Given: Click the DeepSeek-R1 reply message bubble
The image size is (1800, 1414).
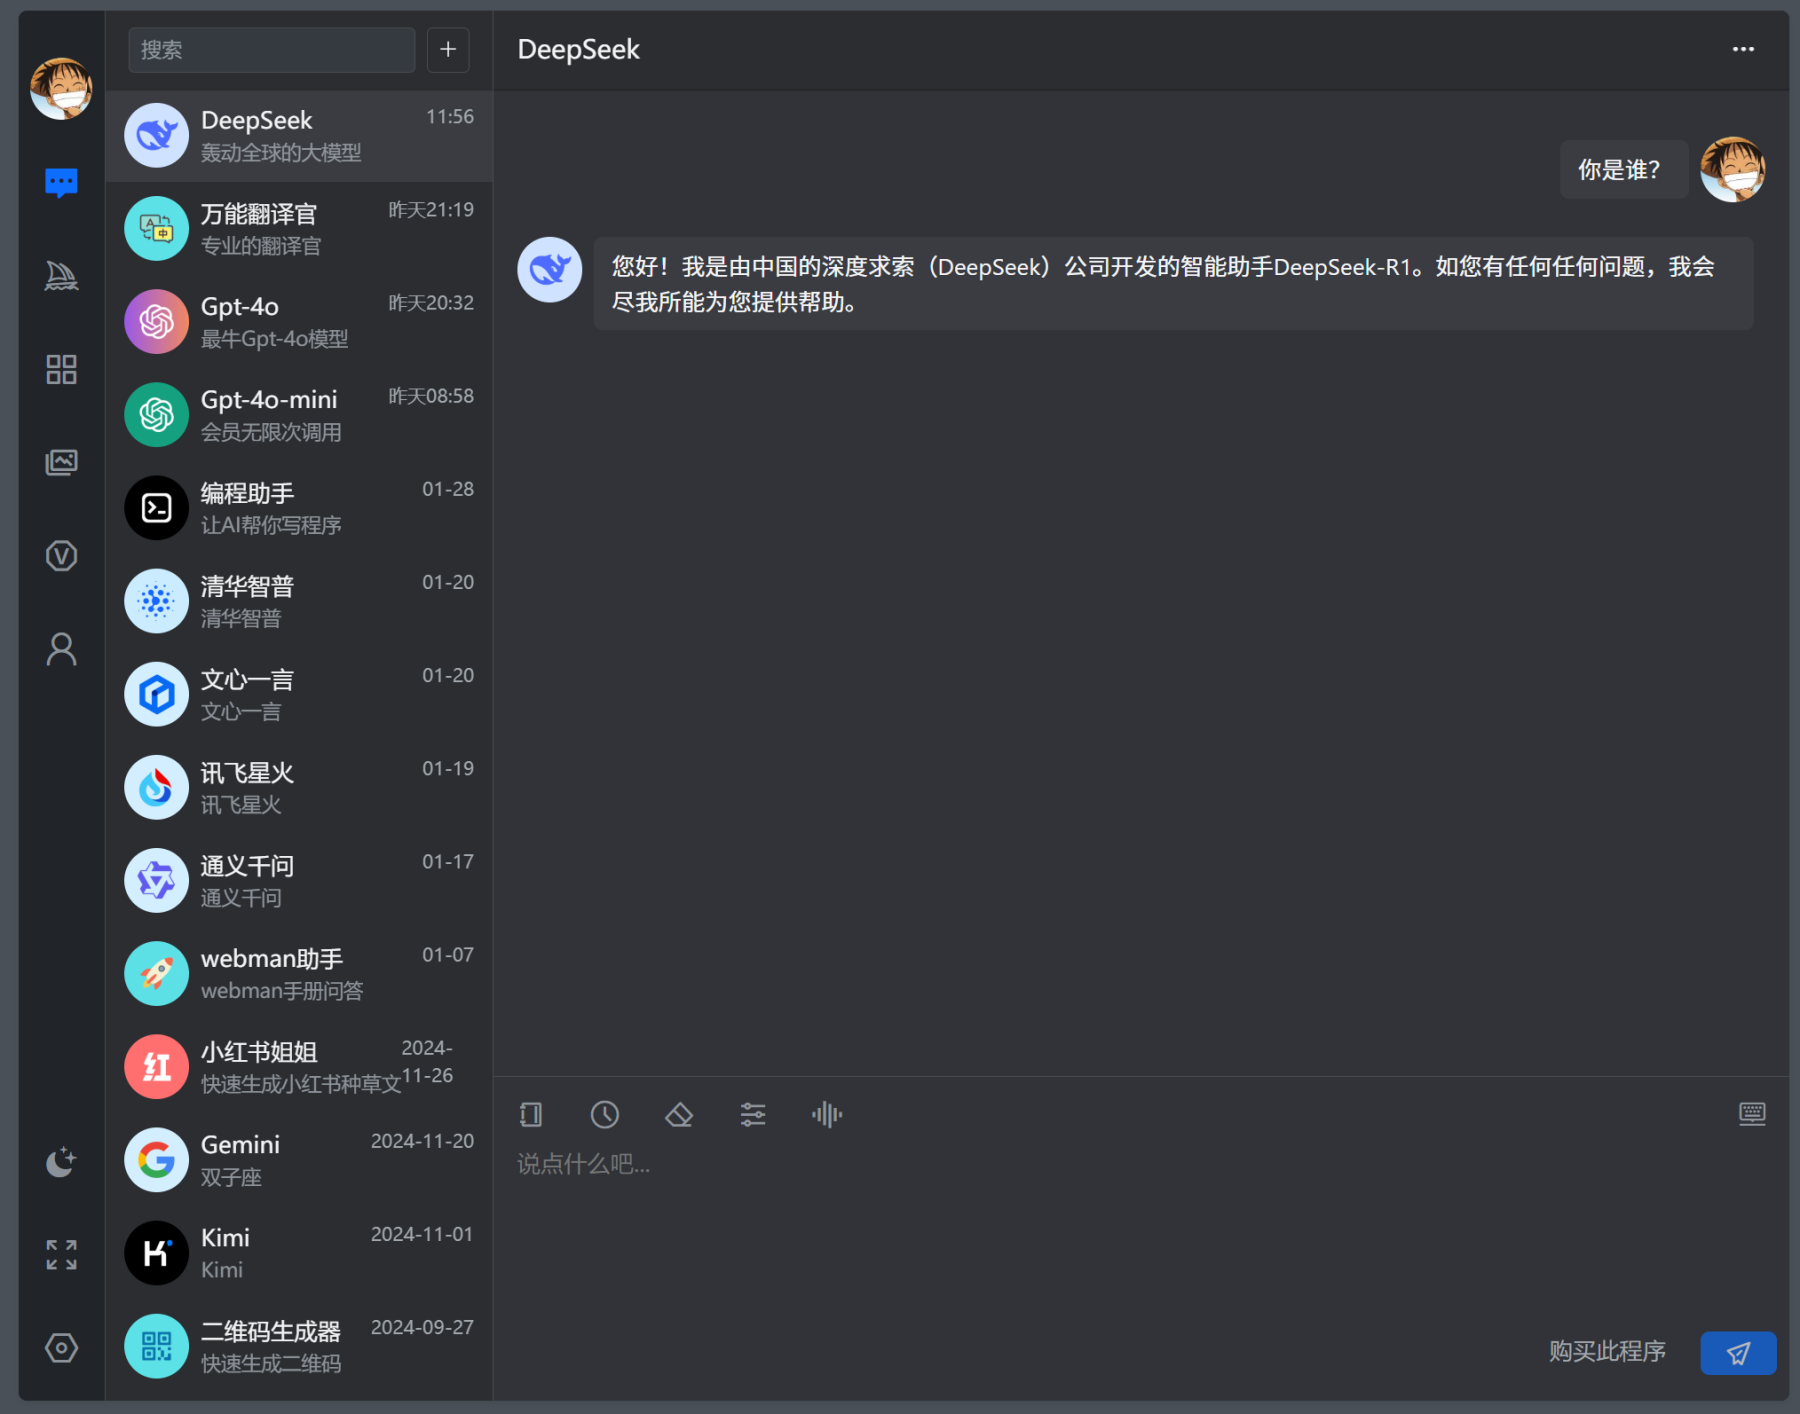Looking at the screenshot, I should coord(1173,284).
